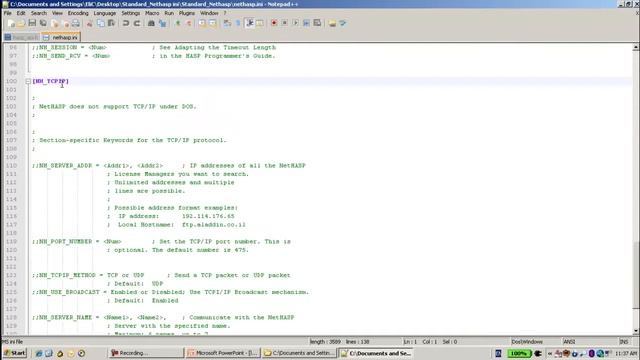Redo the edit via toolbar icon
Image resolution: width=640 pixels, height=360 pixels.
coord(137,23)
